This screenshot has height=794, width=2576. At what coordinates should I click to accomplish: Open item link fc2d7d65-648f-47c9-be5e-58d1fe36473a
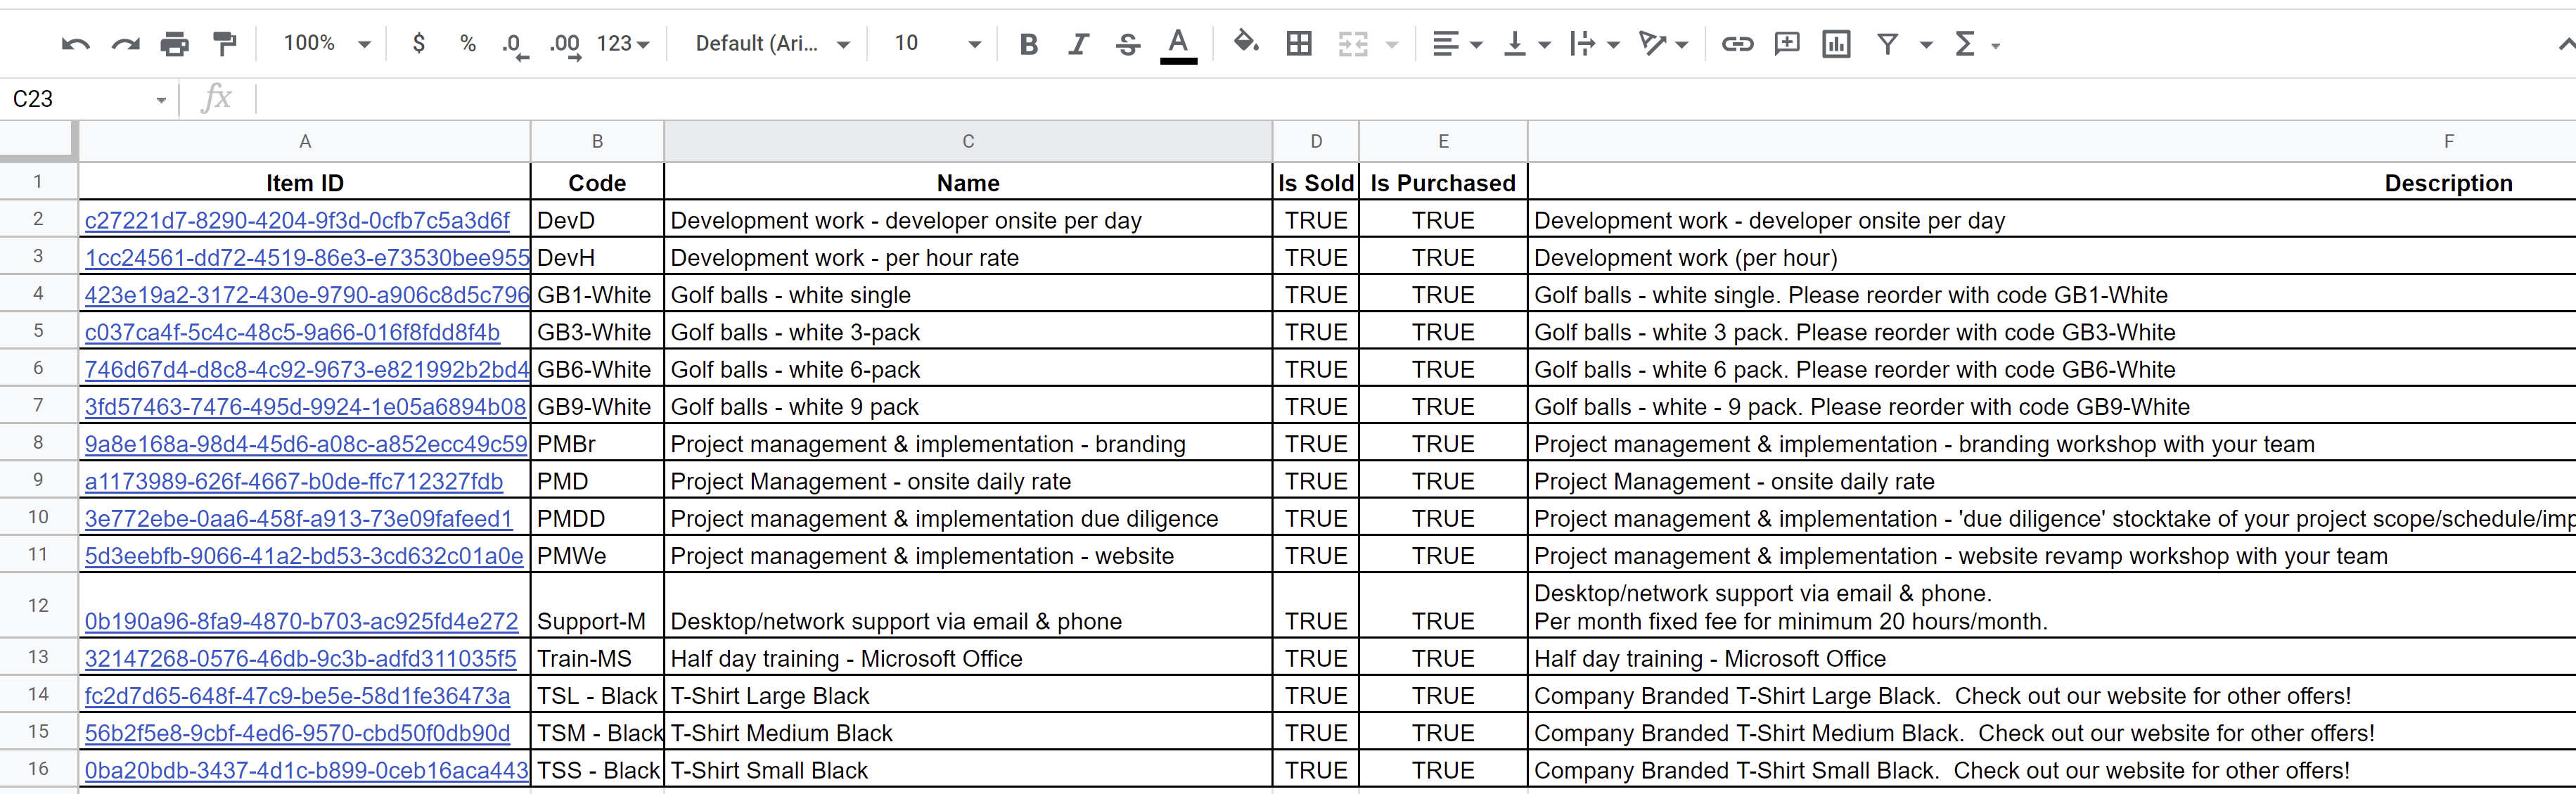297,696
